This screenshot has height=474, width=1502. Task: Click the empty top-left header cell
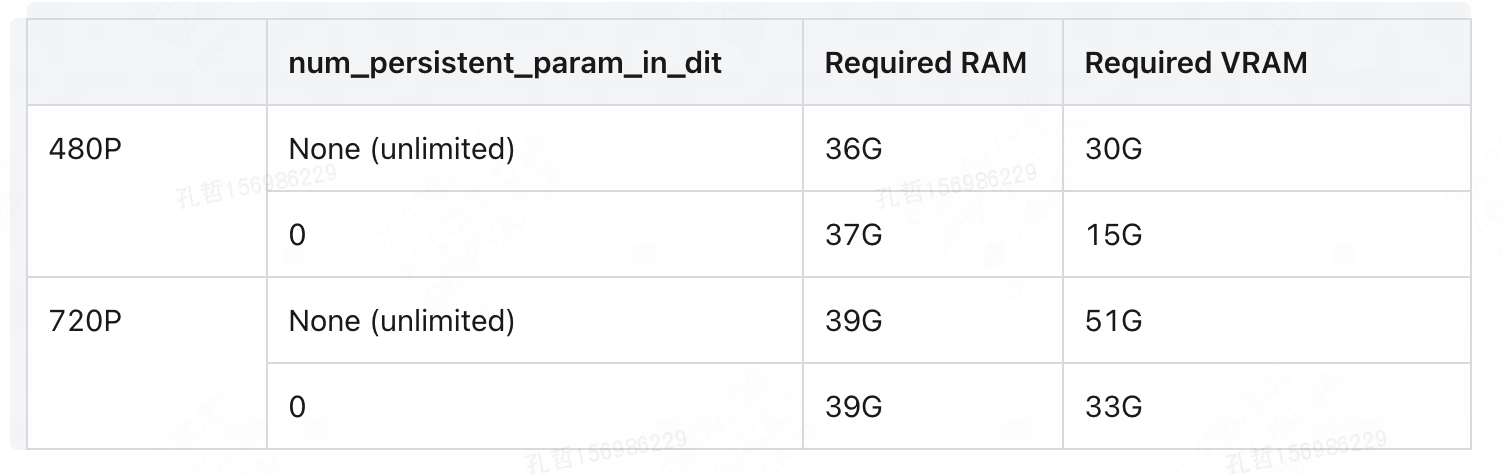(x=147, y=63)
